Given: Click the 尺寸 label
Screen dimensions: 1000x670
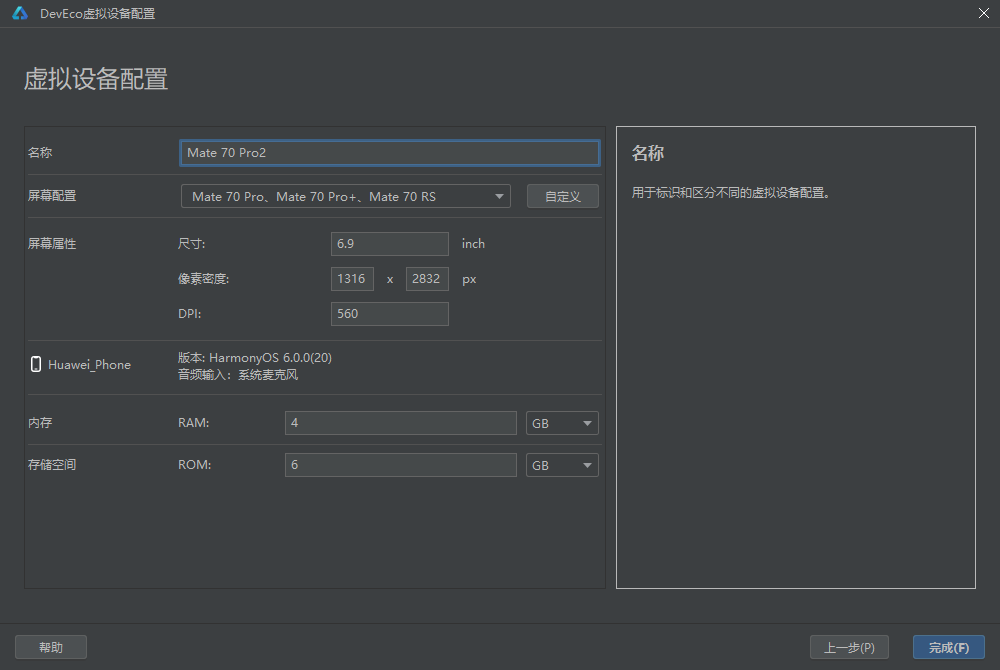Looking at the screenshot, I should (191, 244).
